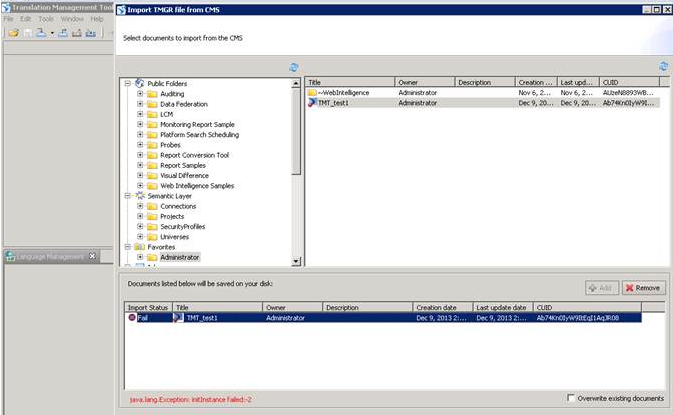
Task: Click the Creation date column header in the lower table
Action: tap(443, 307)
